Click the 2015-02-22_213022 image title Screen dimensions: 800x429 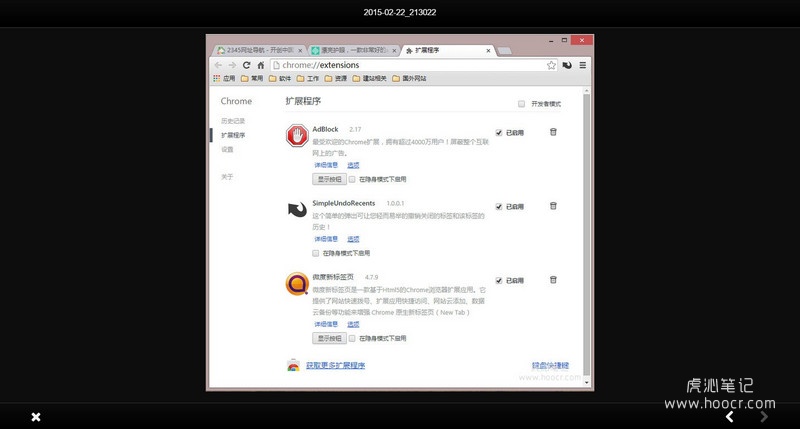click(x=399, y=12)
